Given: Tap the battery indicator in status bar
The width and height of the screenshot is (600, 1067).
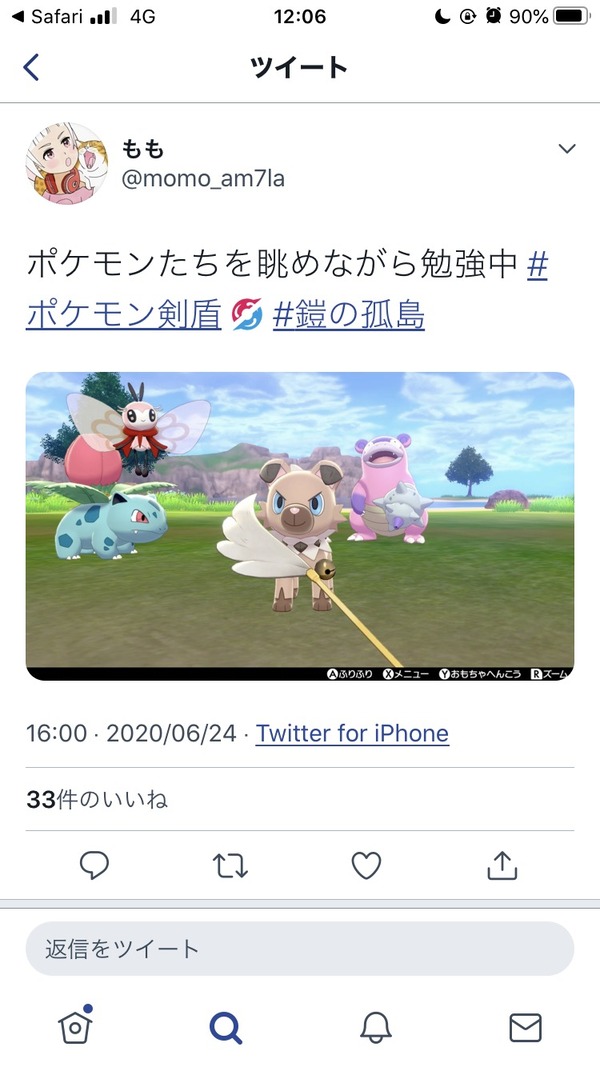Looking at the screenshot, I should (x=571, y=16).
